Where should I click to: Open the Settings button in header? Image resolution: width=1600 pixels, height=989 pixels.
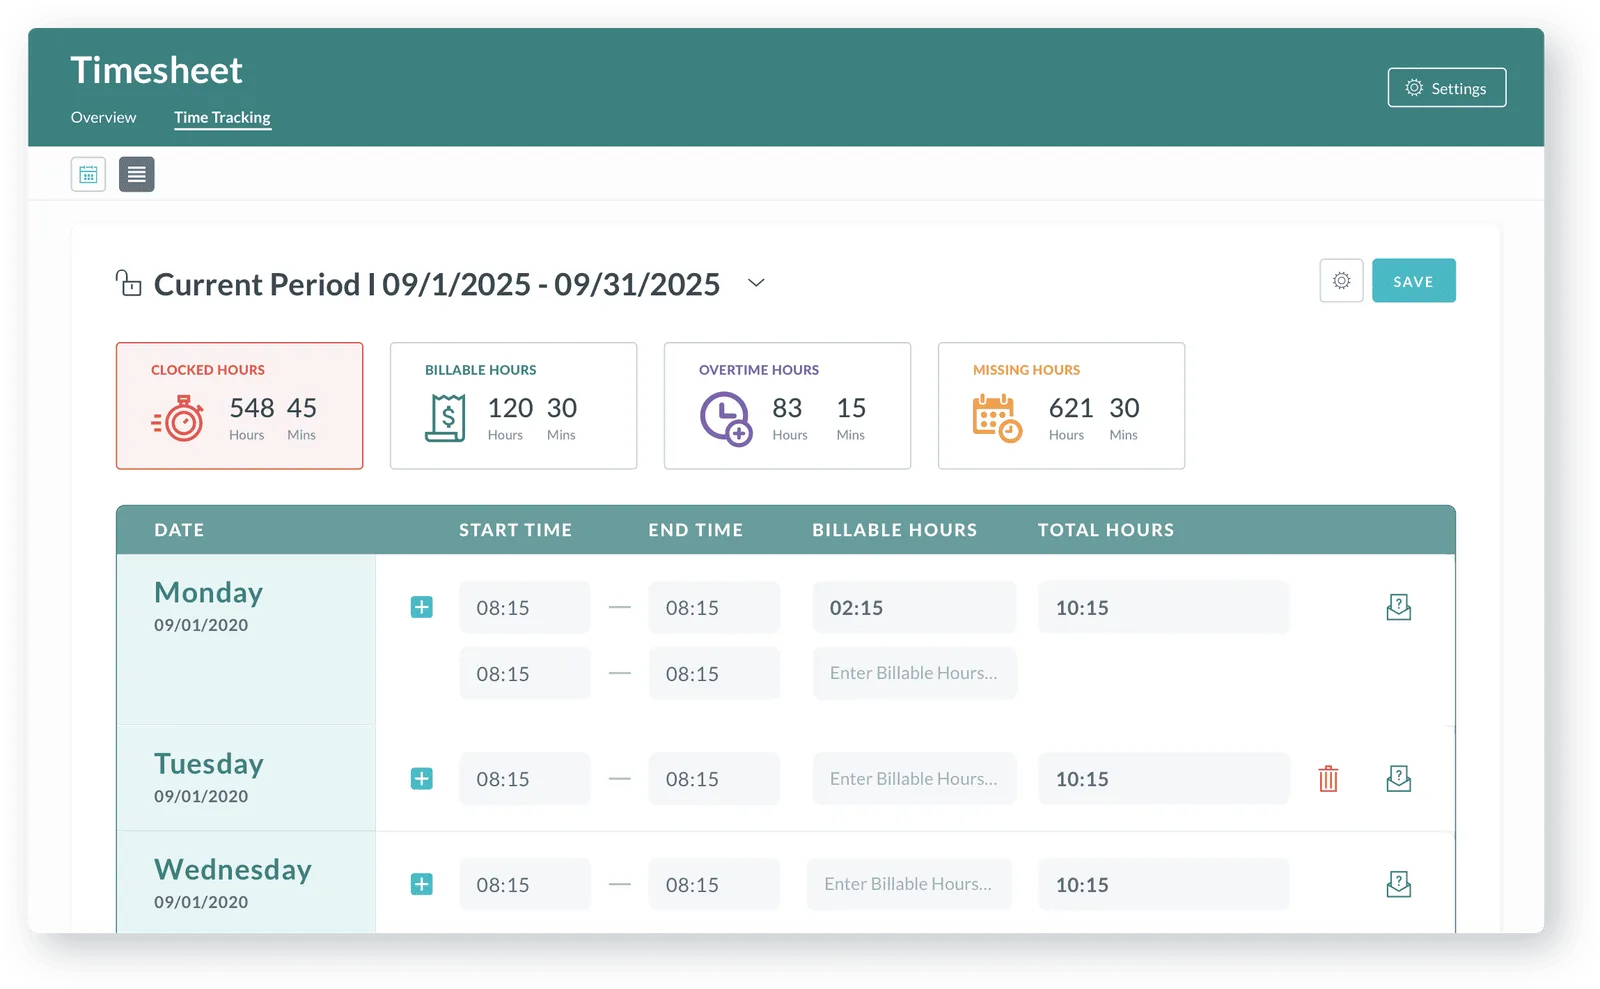tap(1446, 87)
